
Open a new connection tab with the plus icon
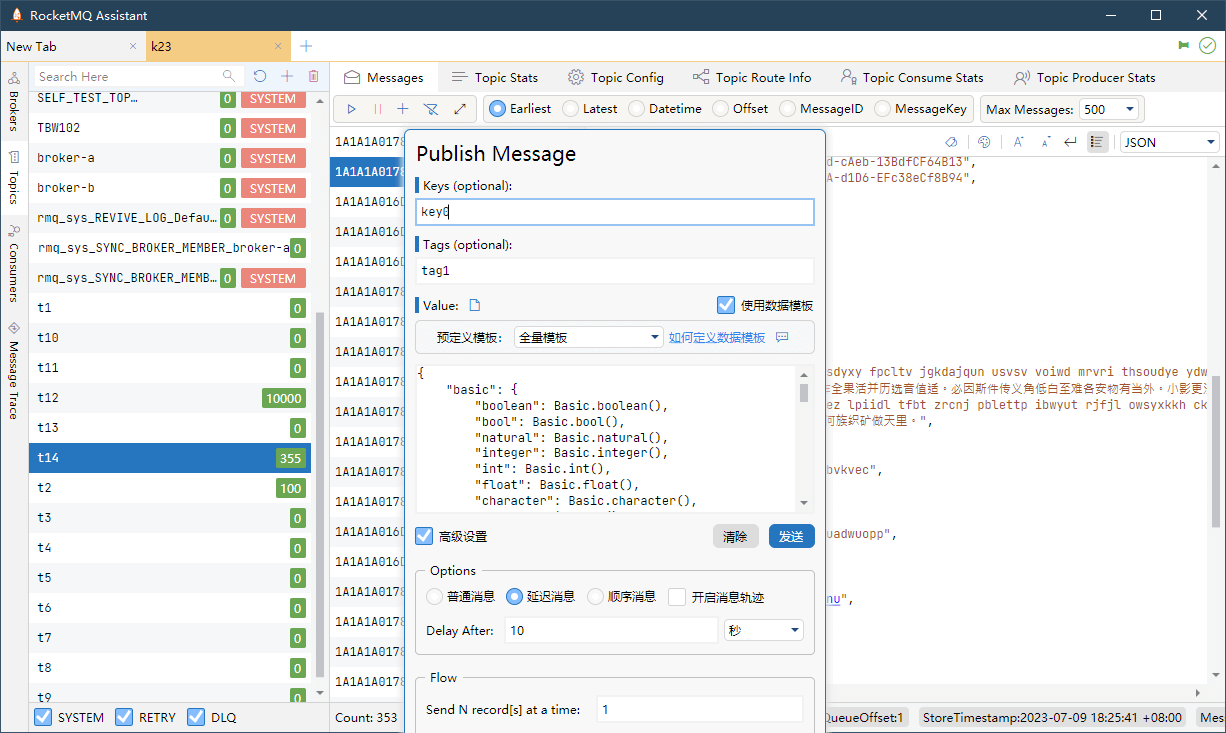pos(306,46)
